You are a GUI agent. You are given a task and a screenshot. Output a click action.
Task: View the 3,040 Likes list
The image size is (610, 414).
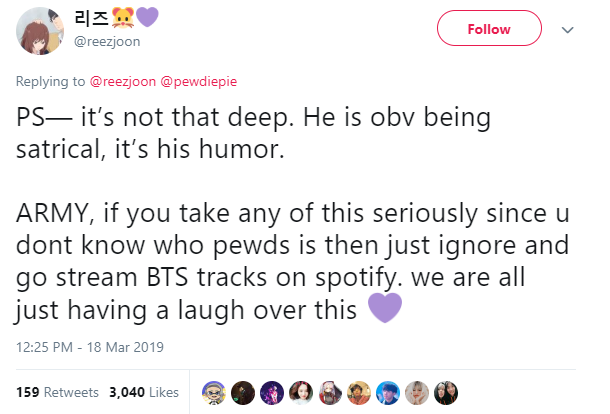point(143,392)
